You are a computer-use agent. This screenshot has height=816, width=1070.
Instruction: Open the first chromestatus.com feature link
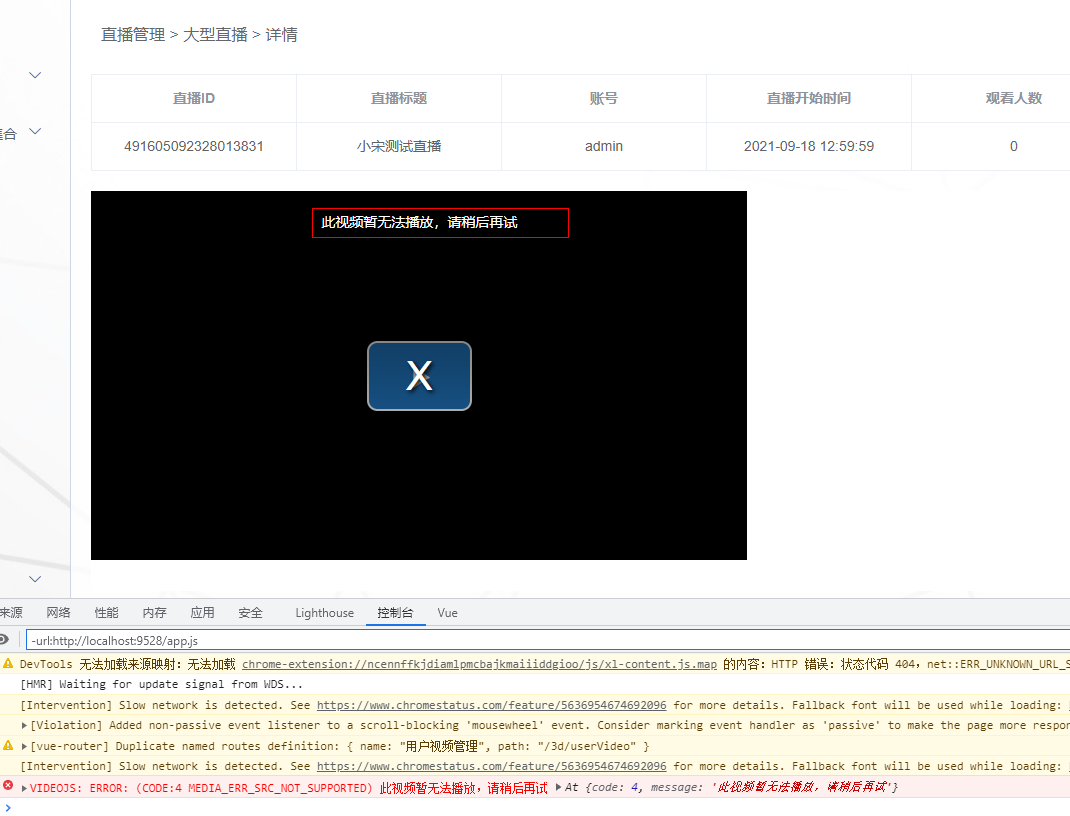(491, 705)
